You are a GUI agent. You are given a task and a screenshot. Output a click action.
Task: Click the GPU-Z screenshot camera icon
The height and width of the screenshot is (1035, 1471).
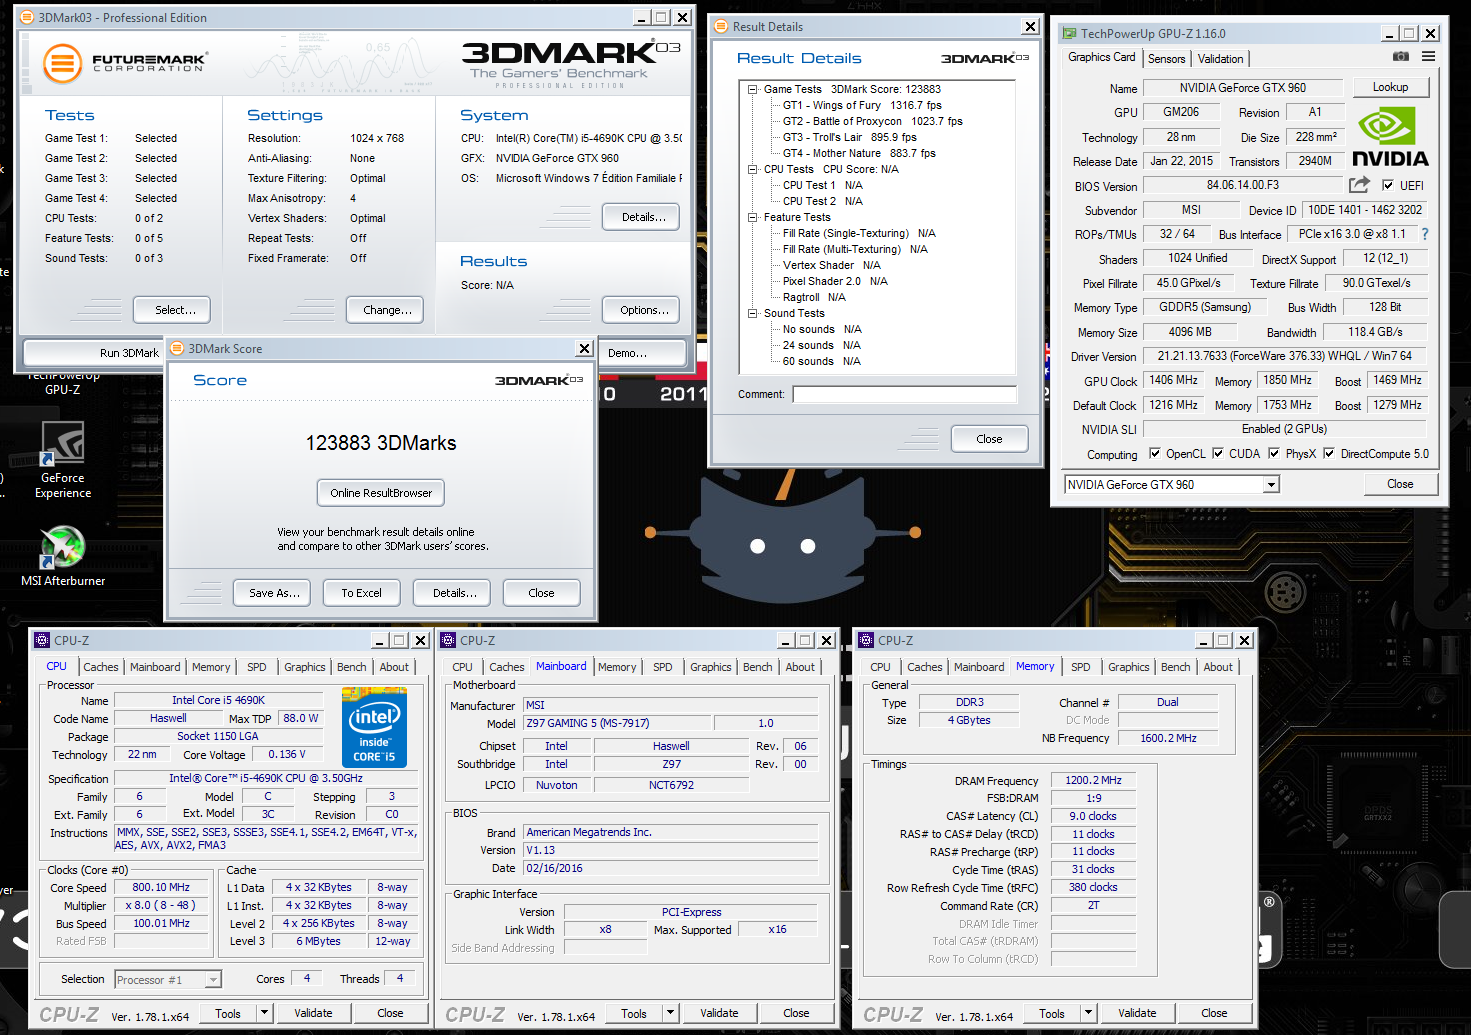pyautogui.click(x=1400, y=57)
